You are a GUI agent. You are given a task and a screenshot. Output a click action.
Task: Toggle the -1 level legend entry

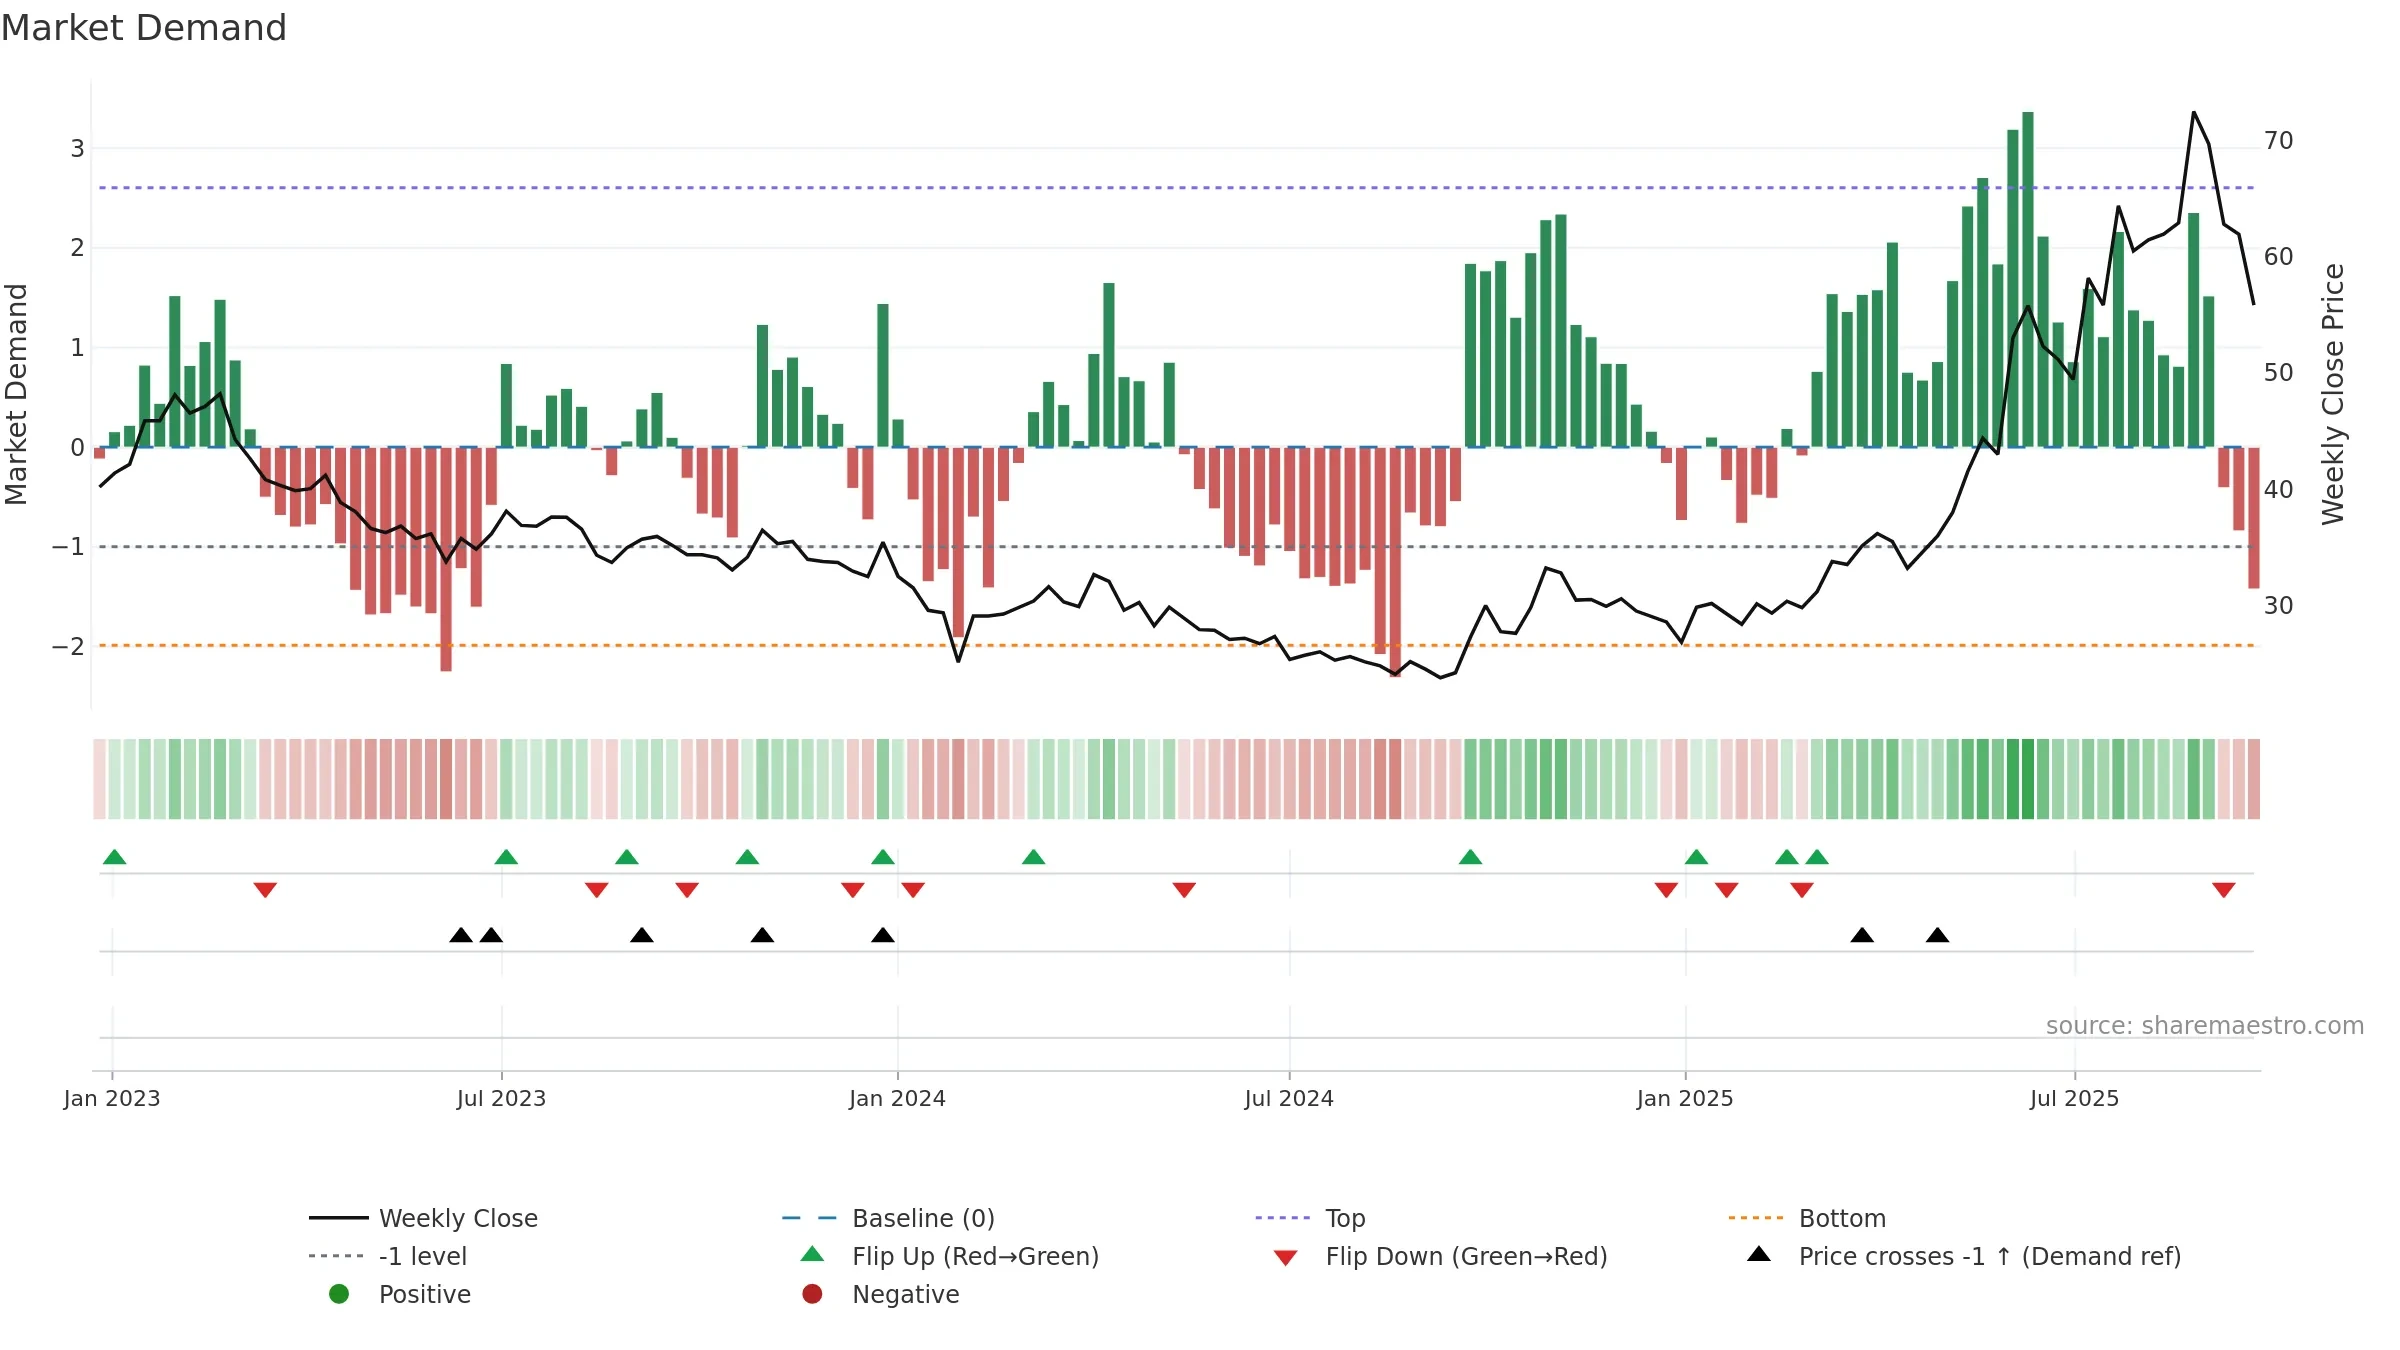(388, 1256)
